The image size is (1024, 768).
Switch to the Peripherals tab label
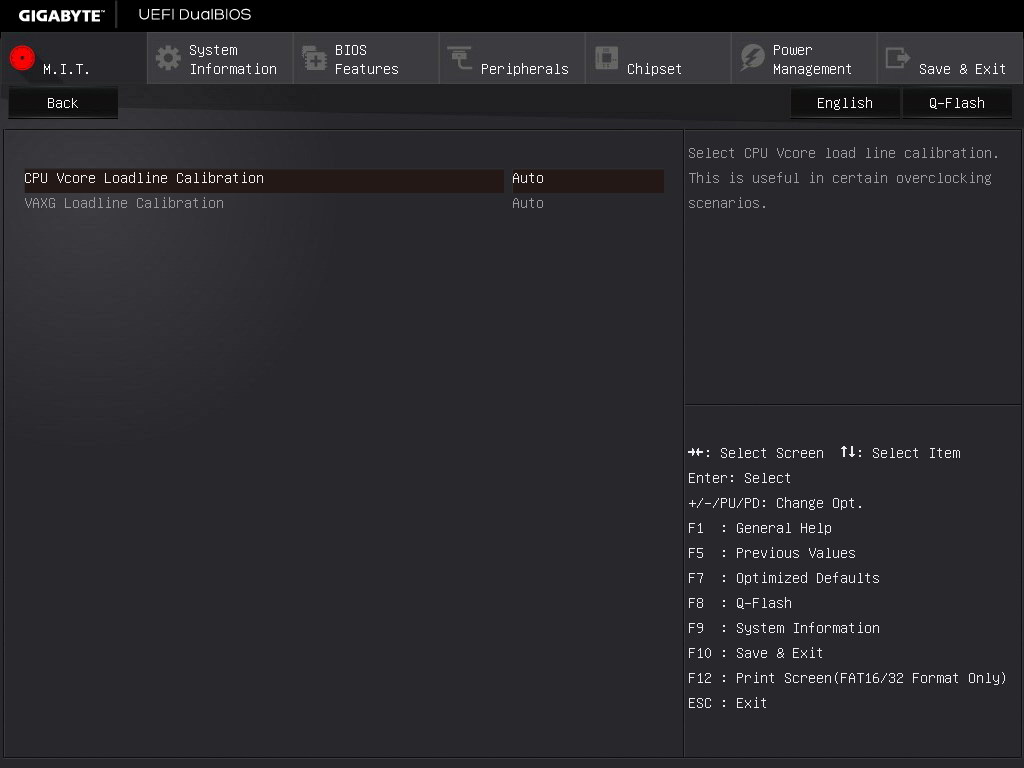pyautogui.click(x=524, y=69)
